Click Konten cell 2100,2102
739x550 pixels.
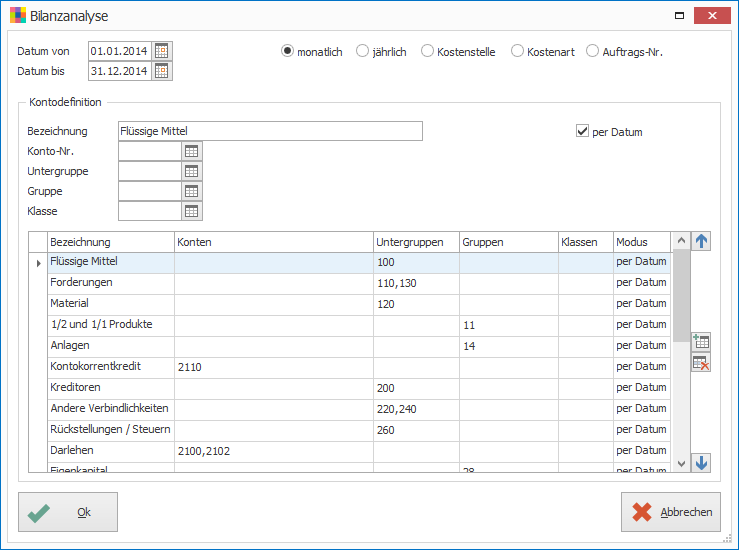pyautogui.click(x=273, y=452)
